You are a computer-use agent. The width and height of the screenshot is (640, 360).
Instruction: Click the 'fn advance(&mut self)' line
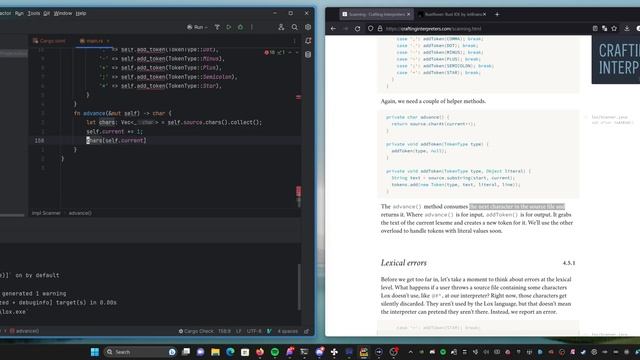pos(123,113)
